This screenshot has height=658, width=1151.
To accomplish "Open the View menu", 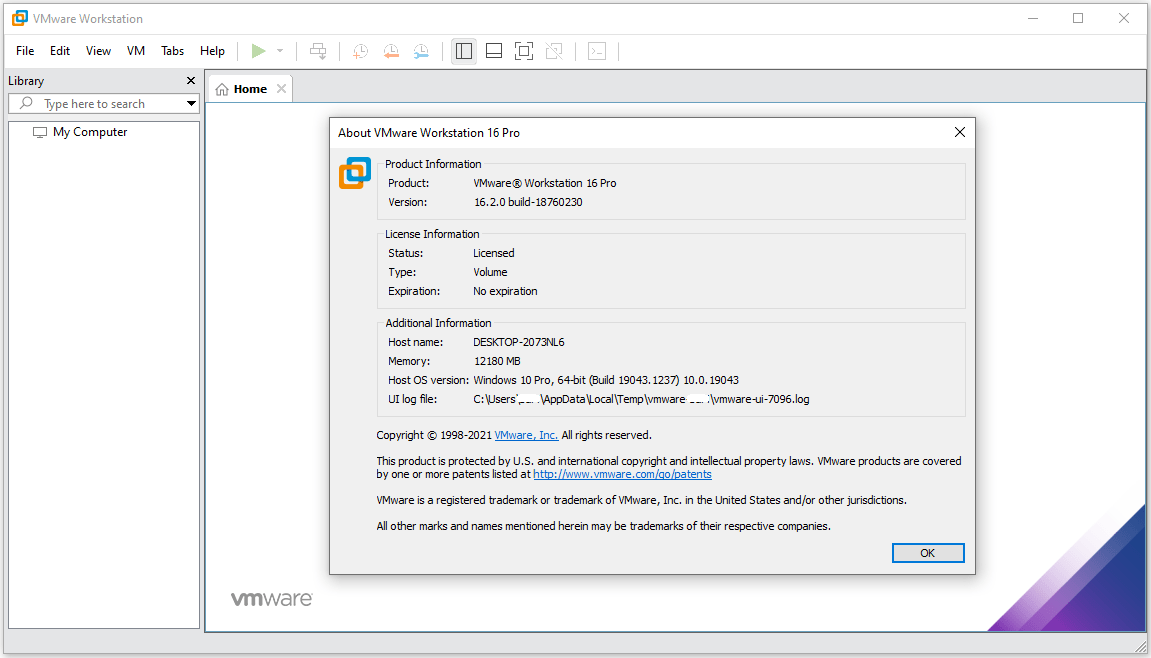I will (x=98, y=51).
